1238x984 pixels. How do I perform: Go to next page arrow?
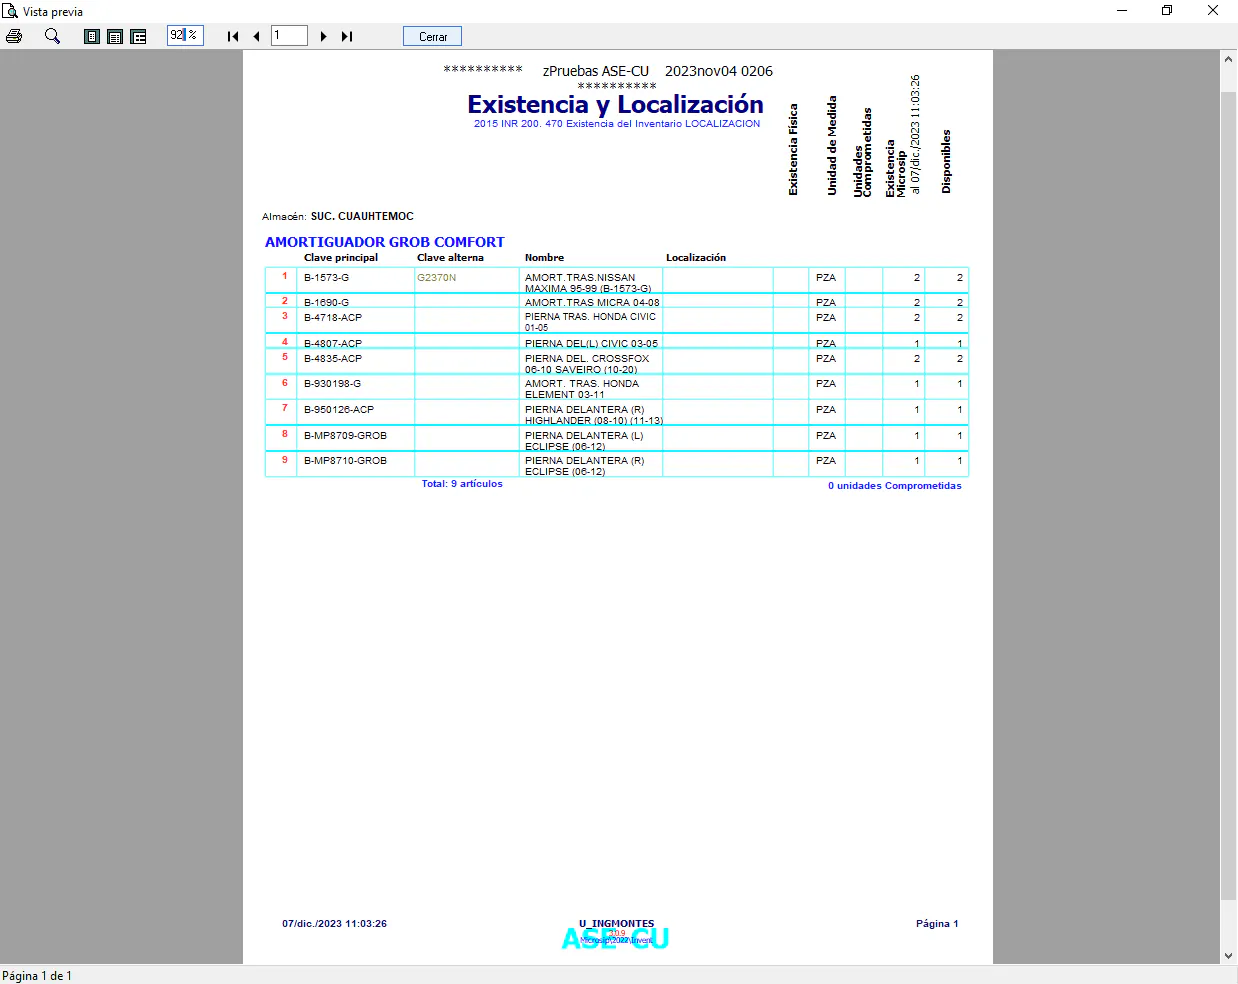tap(323, 36)
